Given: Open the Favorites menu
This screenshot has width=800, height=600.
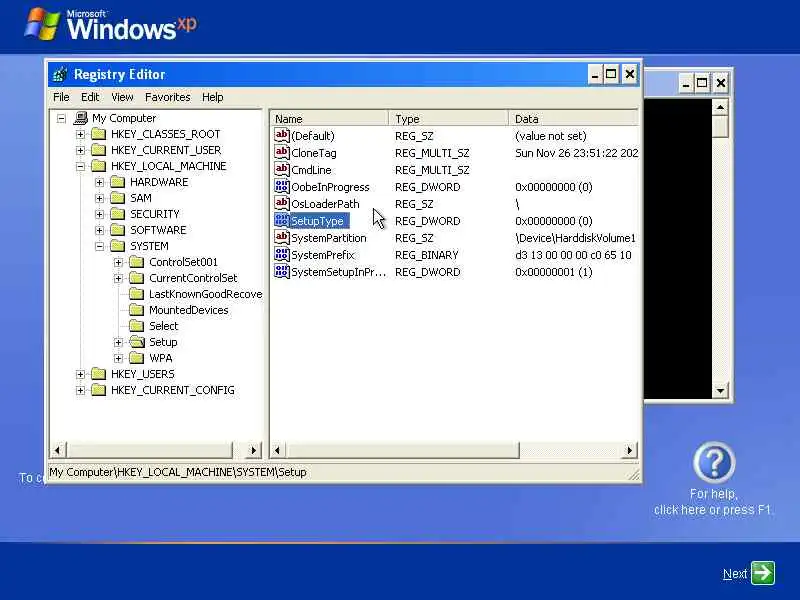Looking at the screenshot, I should pyautogui.click(x=167, y=97).
